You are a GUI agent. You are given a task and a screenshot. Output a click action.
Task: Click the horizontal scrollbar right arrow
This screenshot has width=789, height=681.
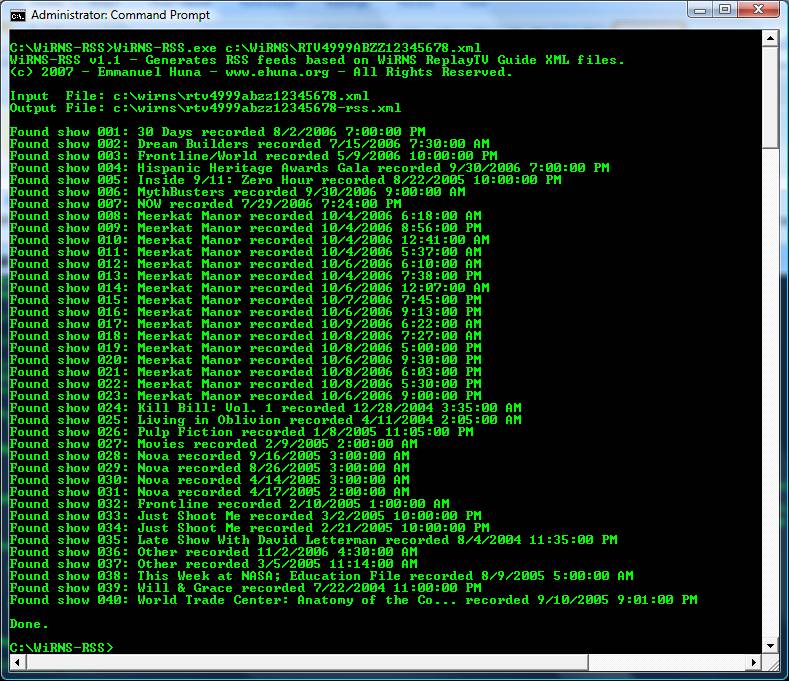pos(754,662)
